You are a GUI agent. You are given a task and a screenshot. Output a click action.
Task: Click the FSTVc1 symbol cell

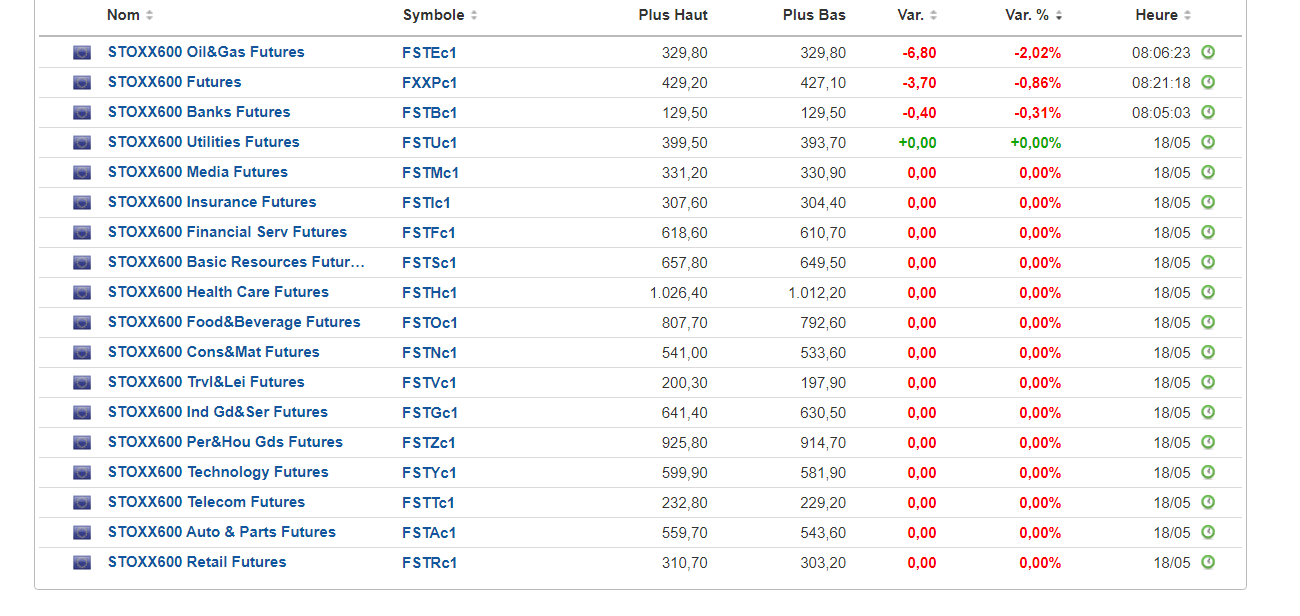click(430, 383)
